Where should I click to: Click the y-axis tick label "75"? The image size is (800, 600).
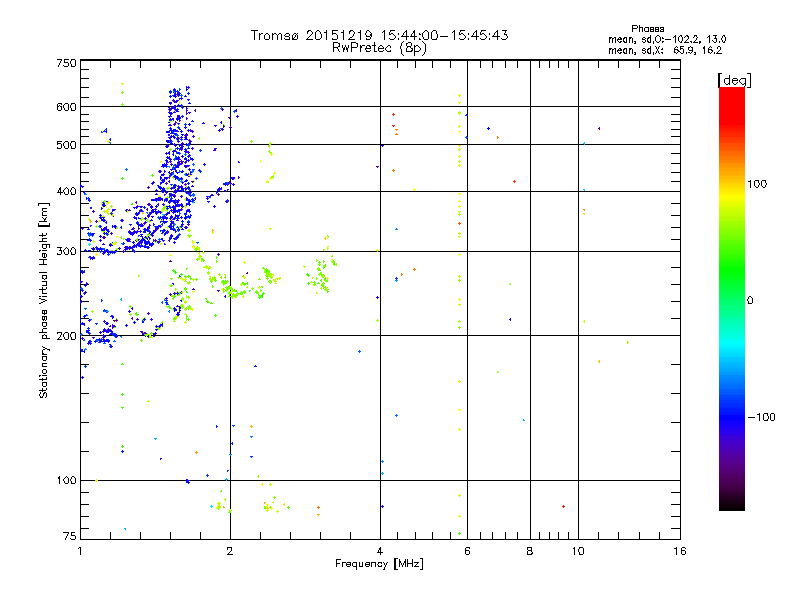click(x=70, y=536)
